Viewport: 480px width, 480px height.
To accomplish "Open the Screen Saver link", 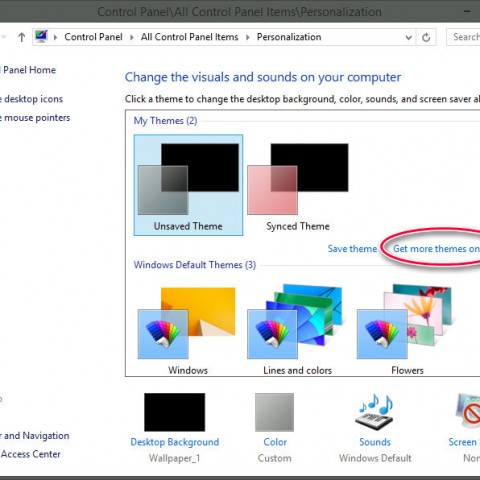I will [464, 442].
